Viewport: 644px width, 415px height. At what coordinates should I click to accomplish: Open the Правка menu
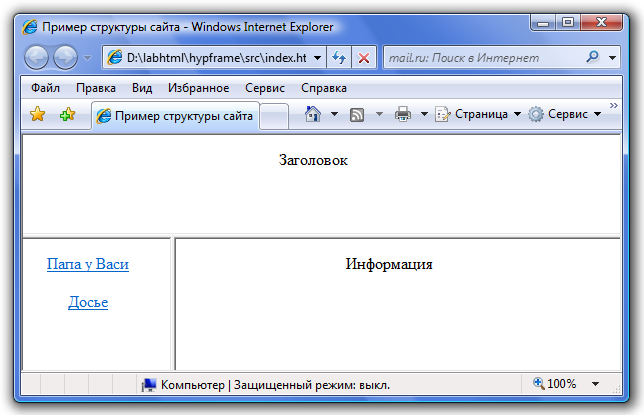pyautogui.click(x=96, y=88)
